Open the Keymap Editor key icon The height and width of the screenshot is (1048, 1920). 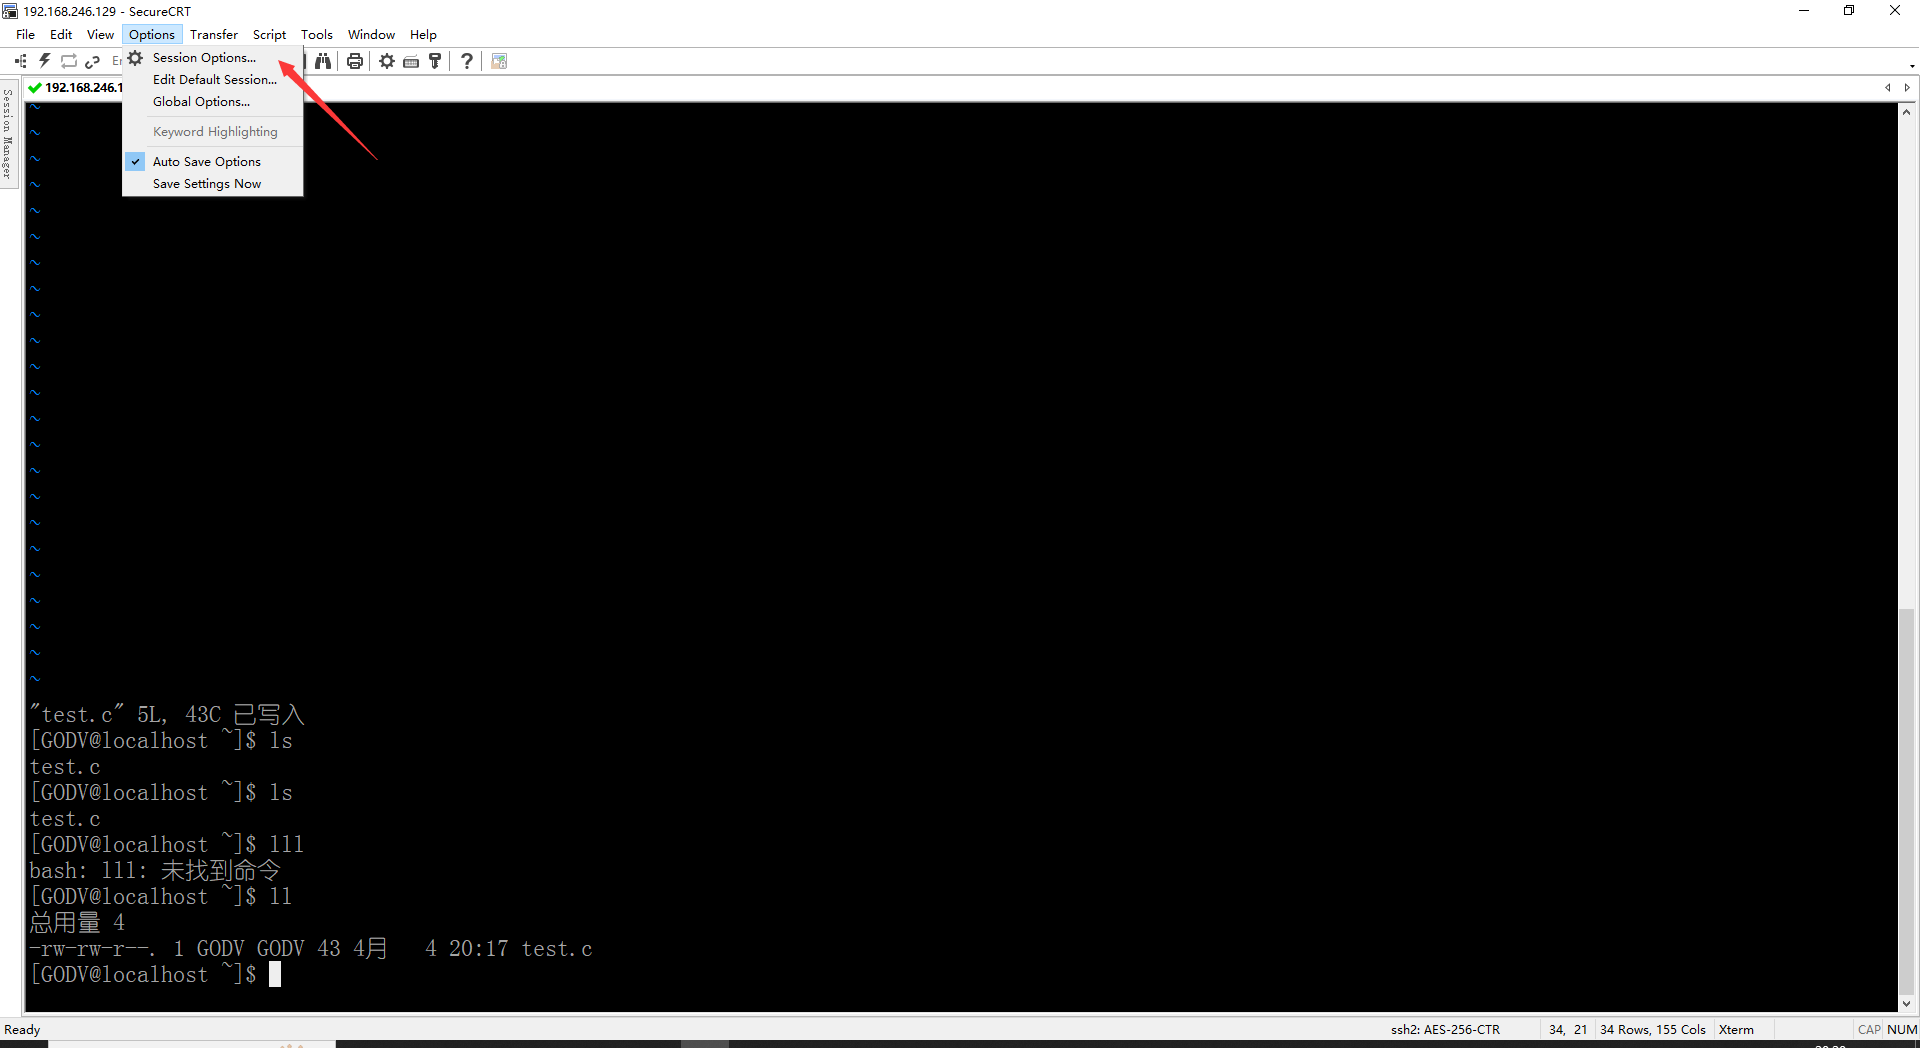tap(434, 60)
